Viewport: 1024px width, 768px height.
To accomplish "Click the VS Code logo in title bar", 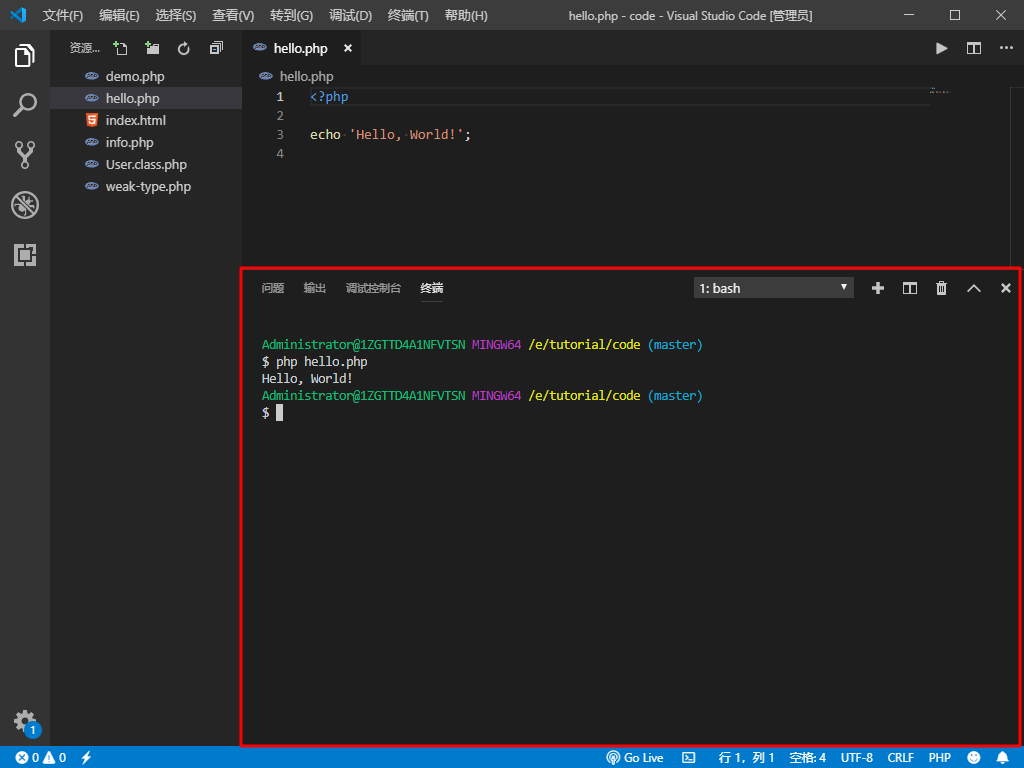I will point(18,15).
